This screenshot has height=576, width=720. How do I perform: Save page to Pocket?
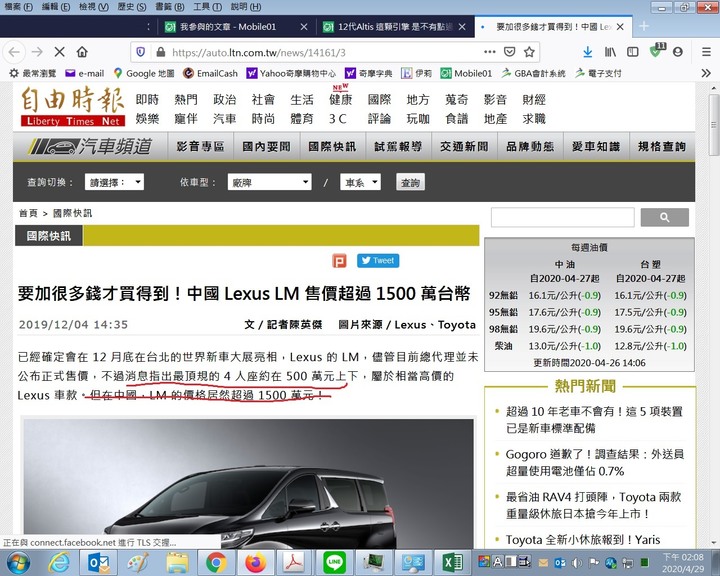[510, 52]
